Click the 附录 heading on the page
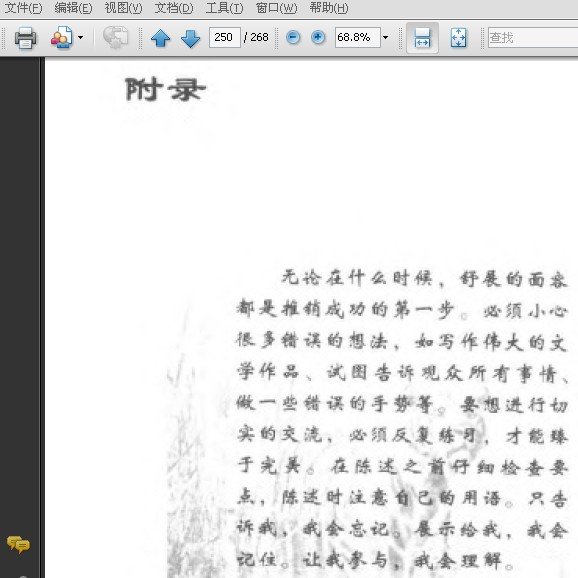578x578 pixels. tap(165, 89)
